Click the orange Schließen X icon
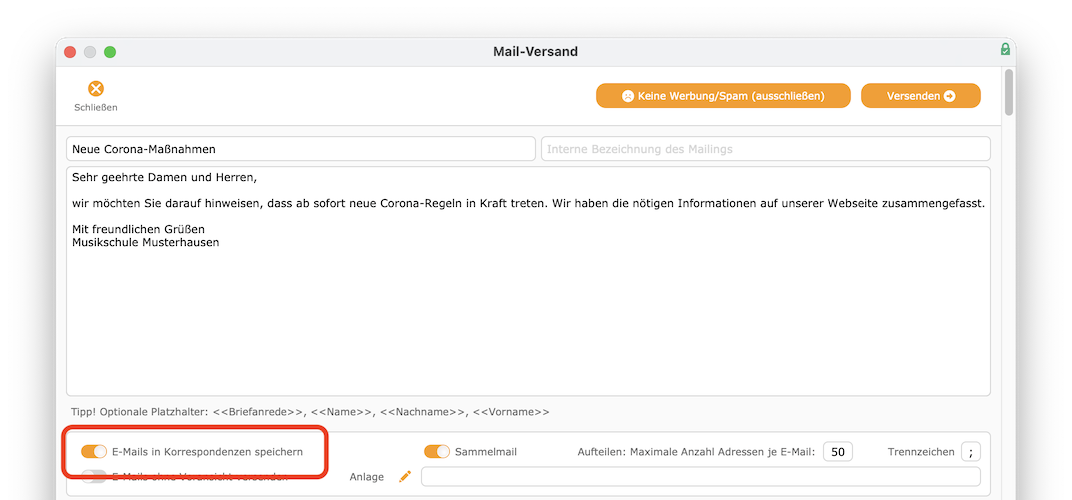The image size is (1072, 500). click(96, 89)
